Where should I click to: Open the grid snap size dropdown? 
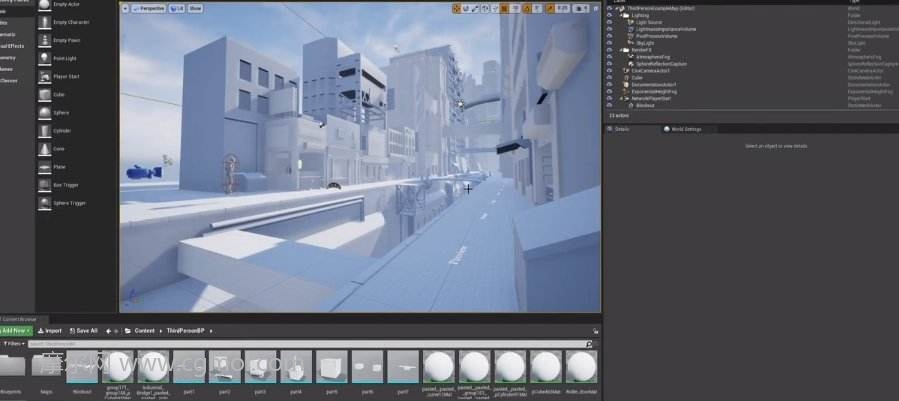pyautogui.click(x=515, y=9)
